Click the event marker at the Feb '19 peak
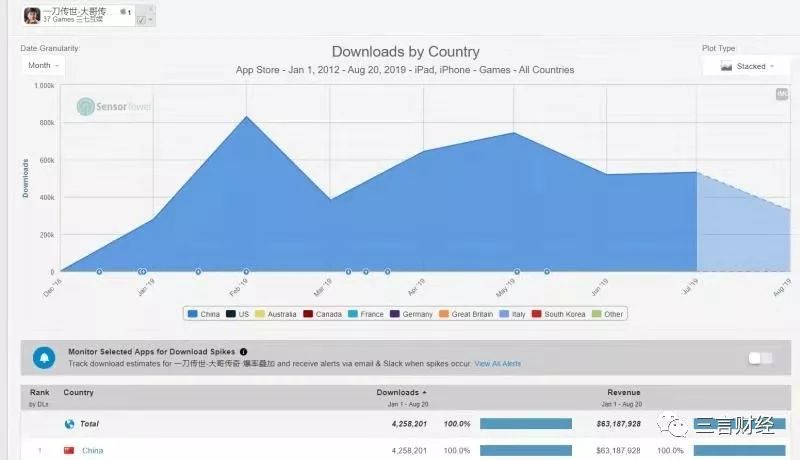The image size is (800, 460). [246, 272]
